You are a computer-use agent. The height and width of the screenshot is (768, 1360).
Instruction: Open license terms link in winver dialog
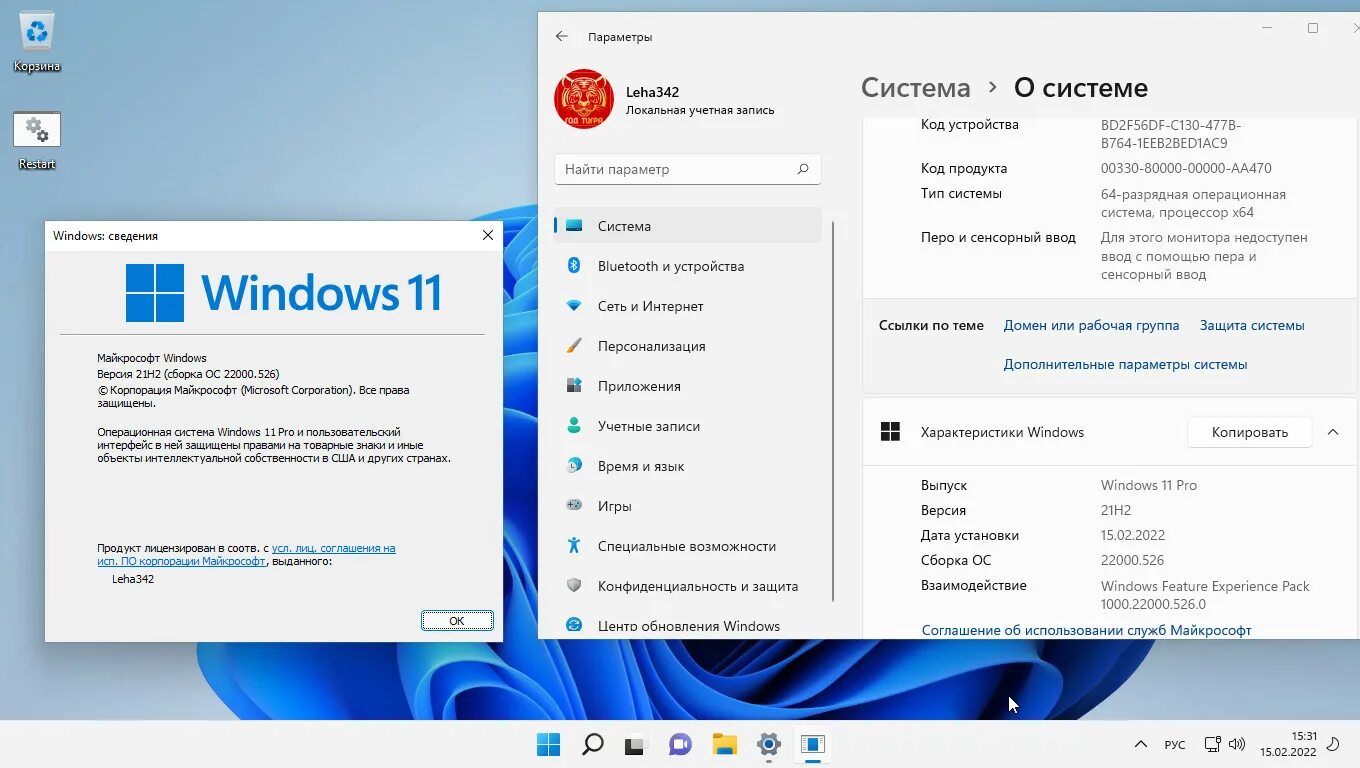pyautogui.click(x=248, y=555)
